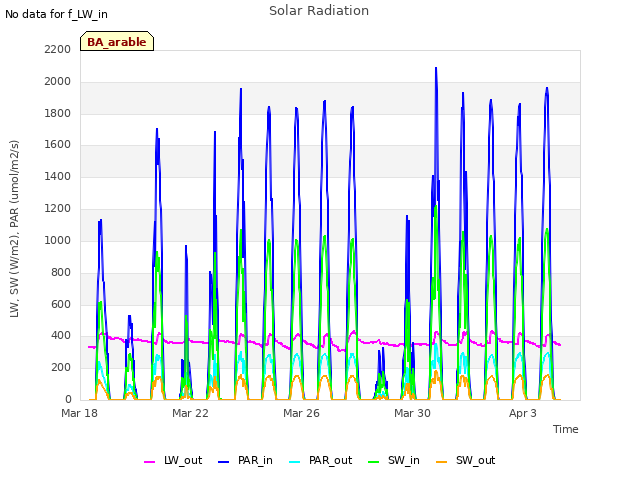
Task: Click the Mar 30 x-axis label
Action: [x=412, y=413]
